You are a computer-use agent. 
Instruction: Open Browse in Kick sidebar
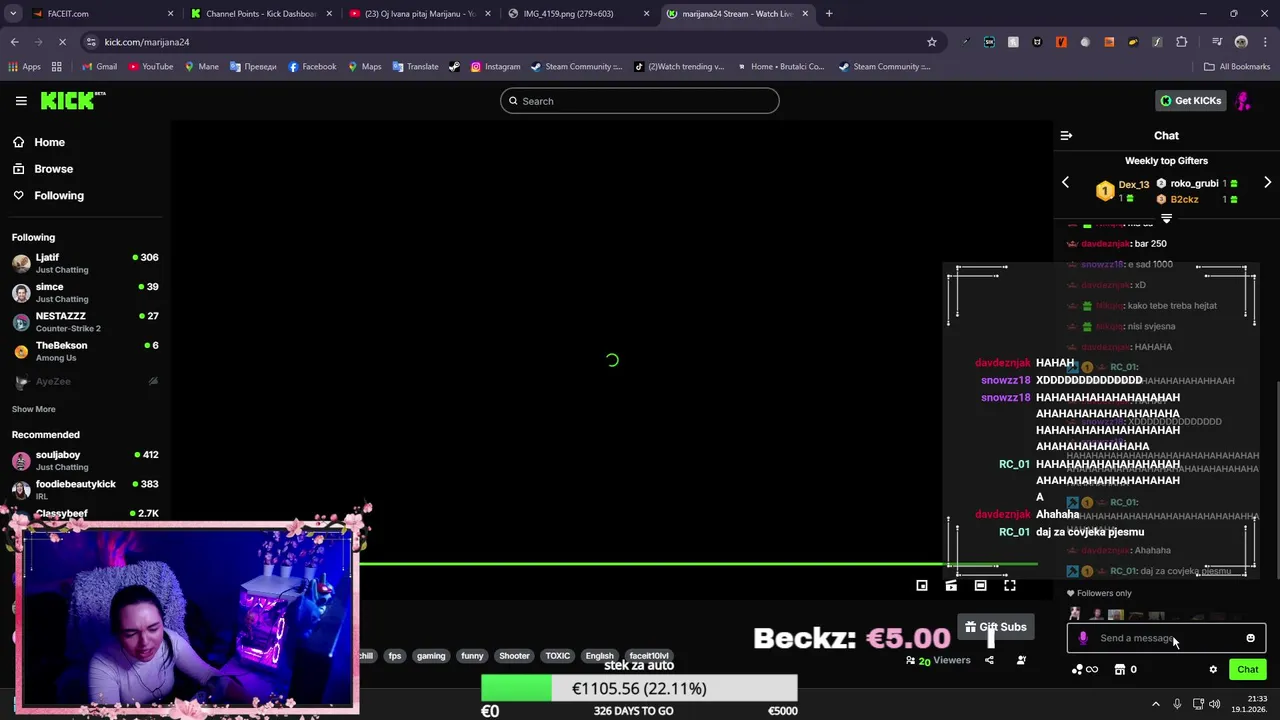[53, 169]
